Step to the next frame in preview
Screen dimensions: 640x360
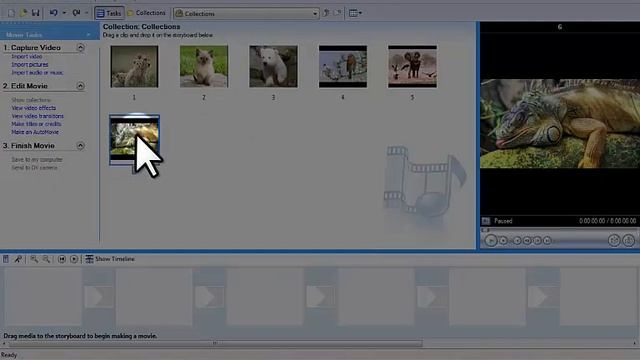537,241
